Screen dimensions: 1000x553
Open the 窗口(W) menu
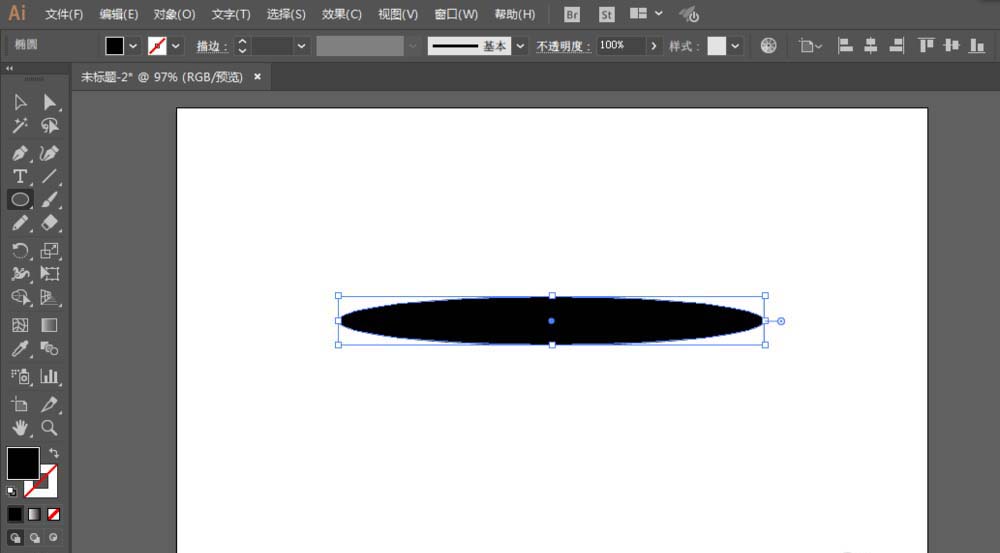coord(455,14)
